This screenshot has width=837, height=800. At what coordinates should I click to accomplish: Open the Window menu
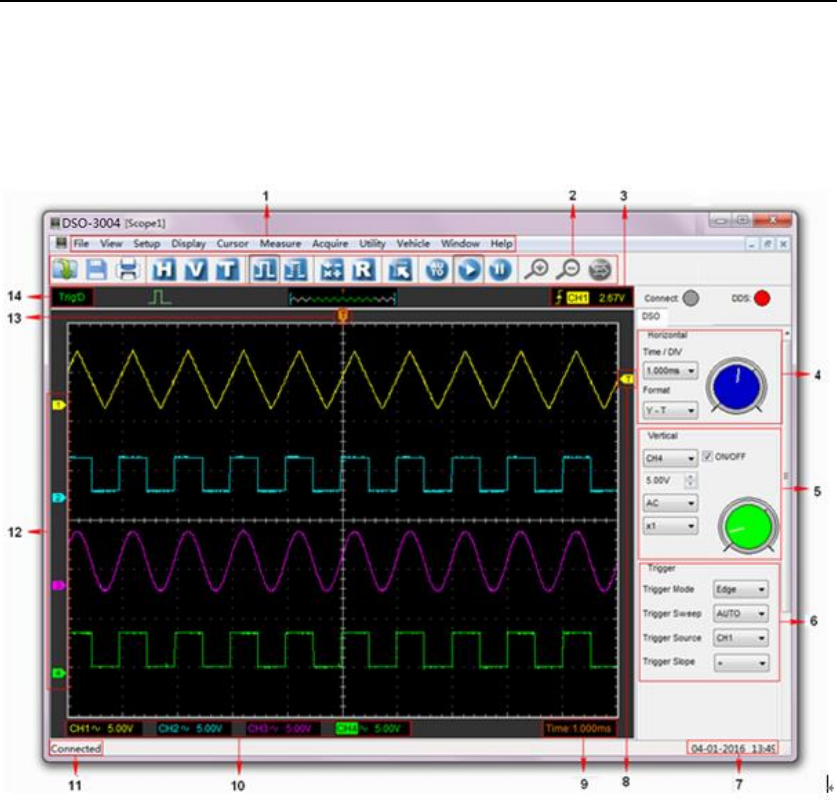(460, 243)
